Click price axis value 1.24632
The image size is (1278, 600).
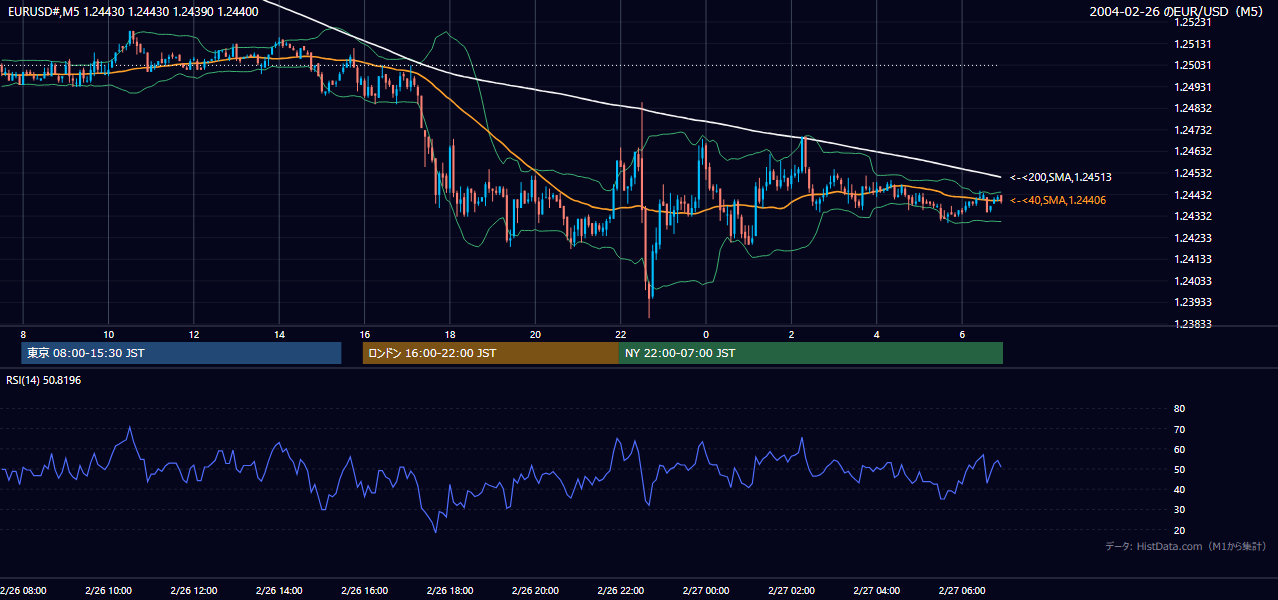1193,151
